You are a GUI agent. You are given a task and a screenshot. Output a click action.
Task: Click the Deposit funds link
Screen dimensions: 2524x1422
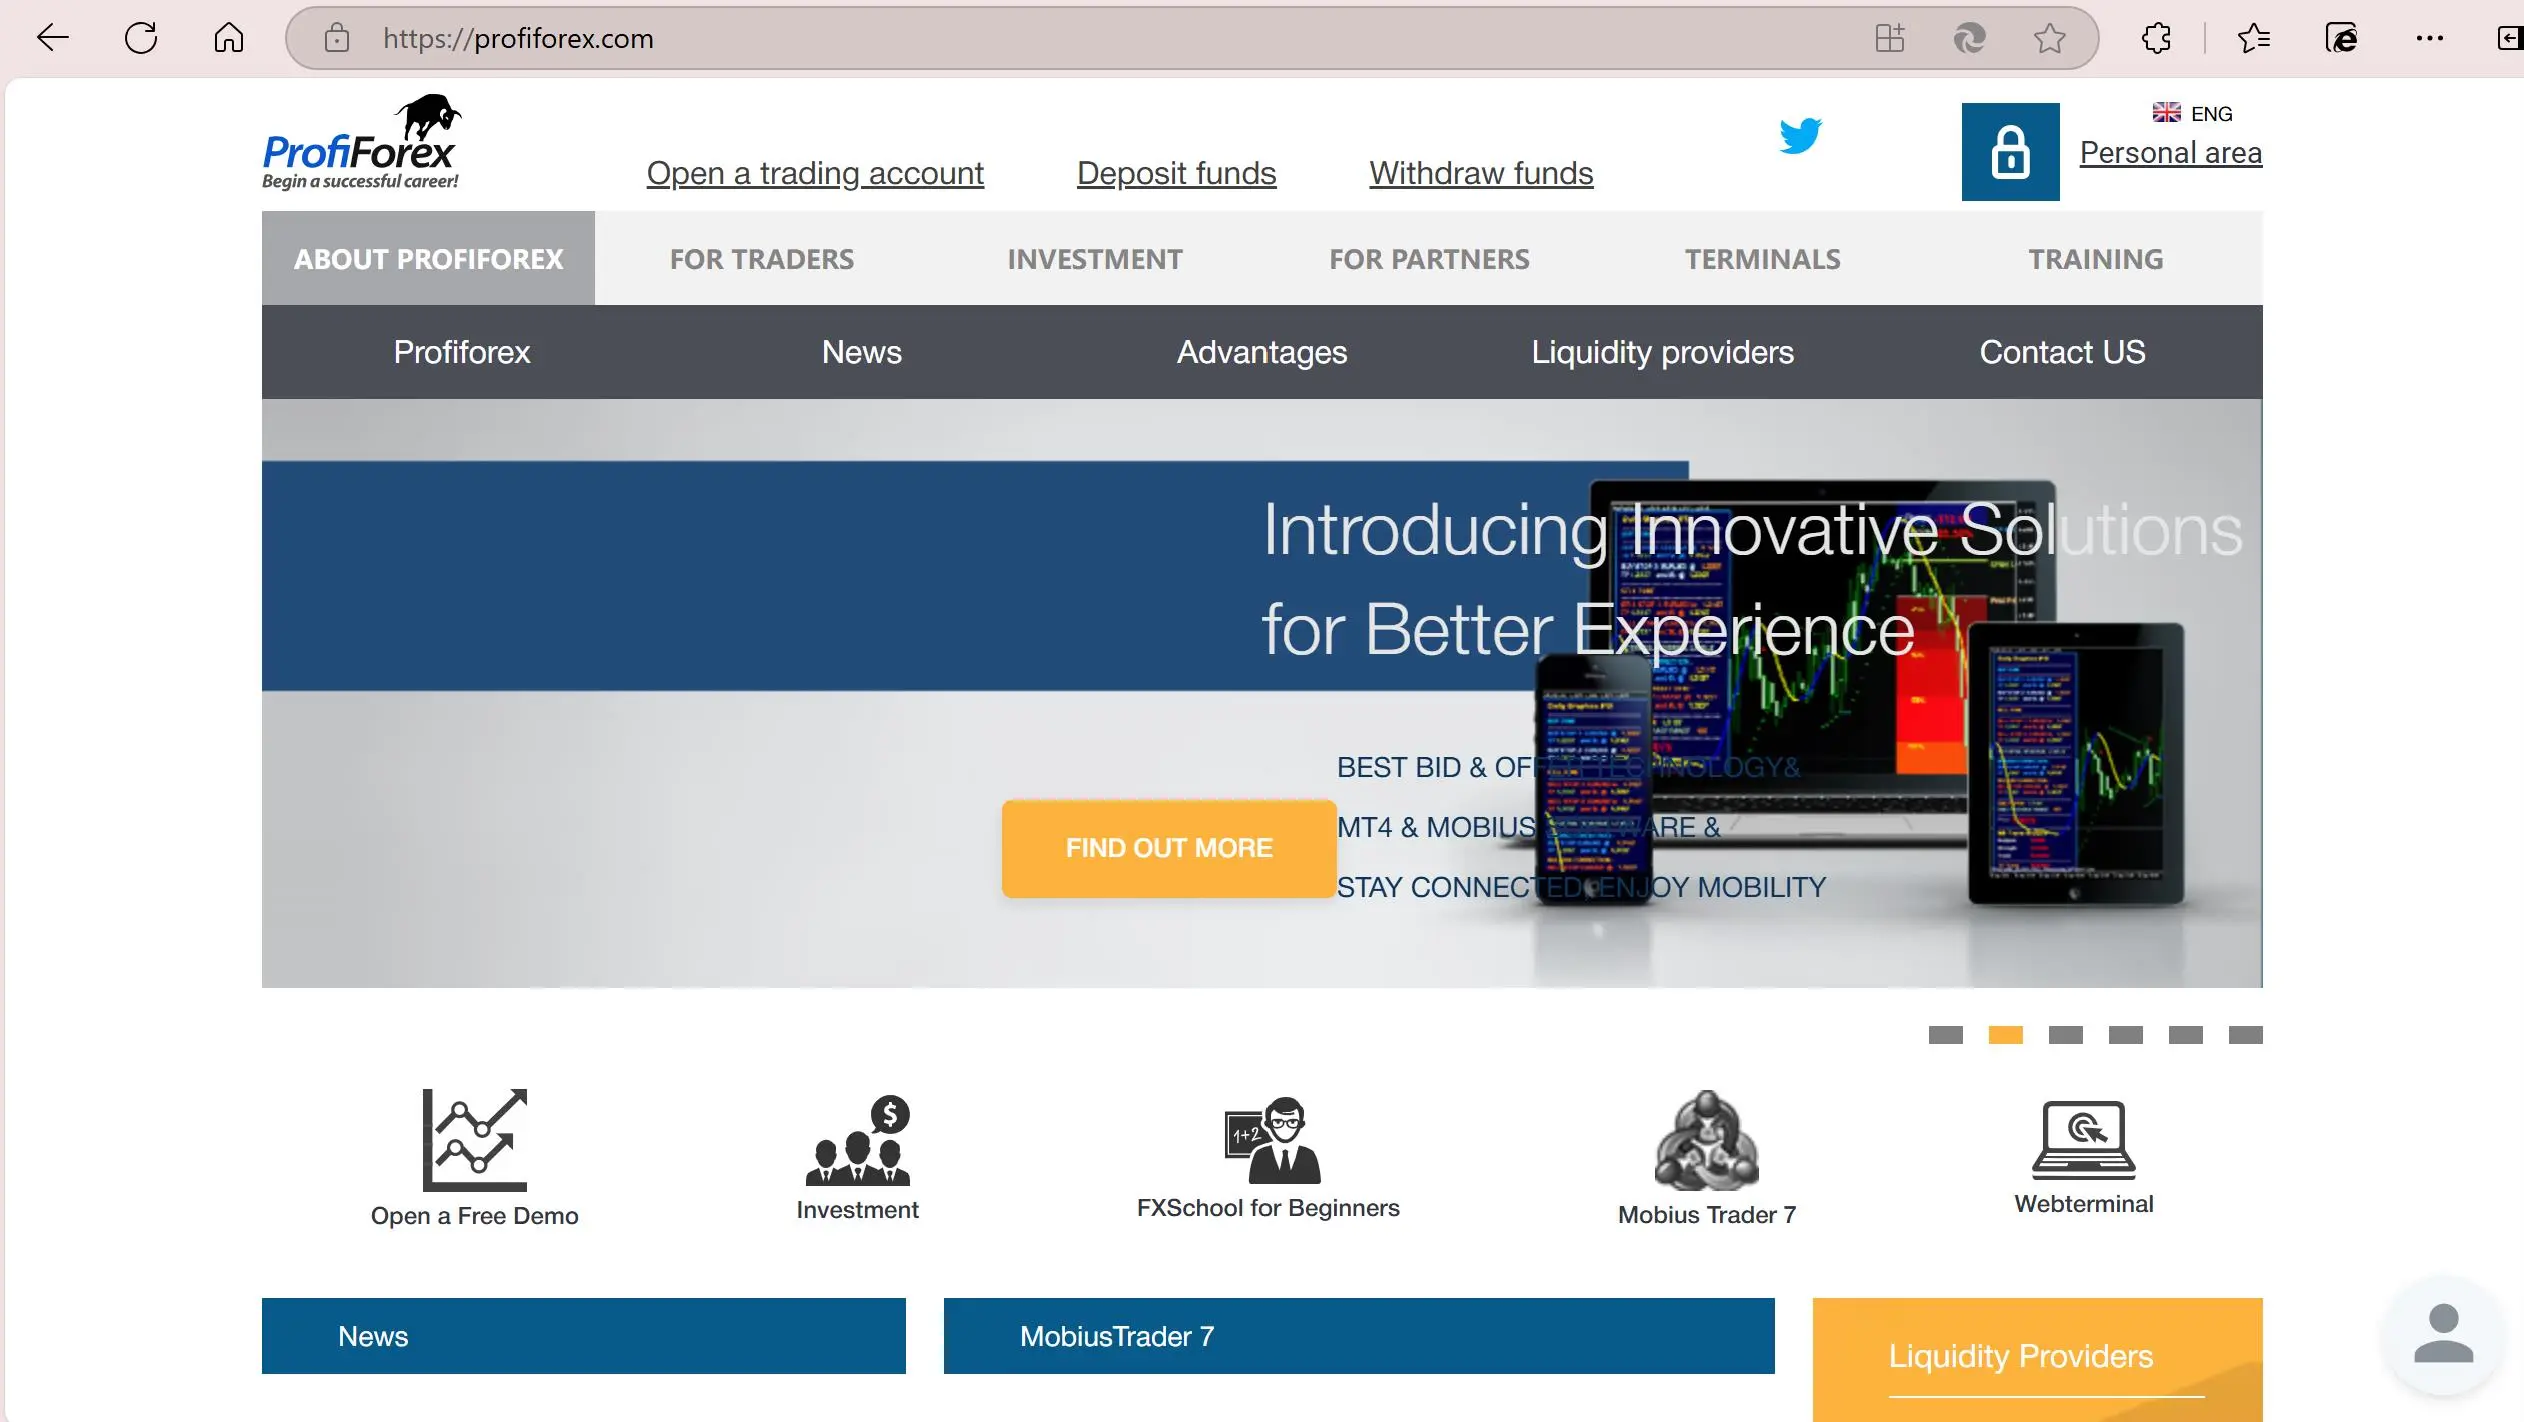[1177, 173]
